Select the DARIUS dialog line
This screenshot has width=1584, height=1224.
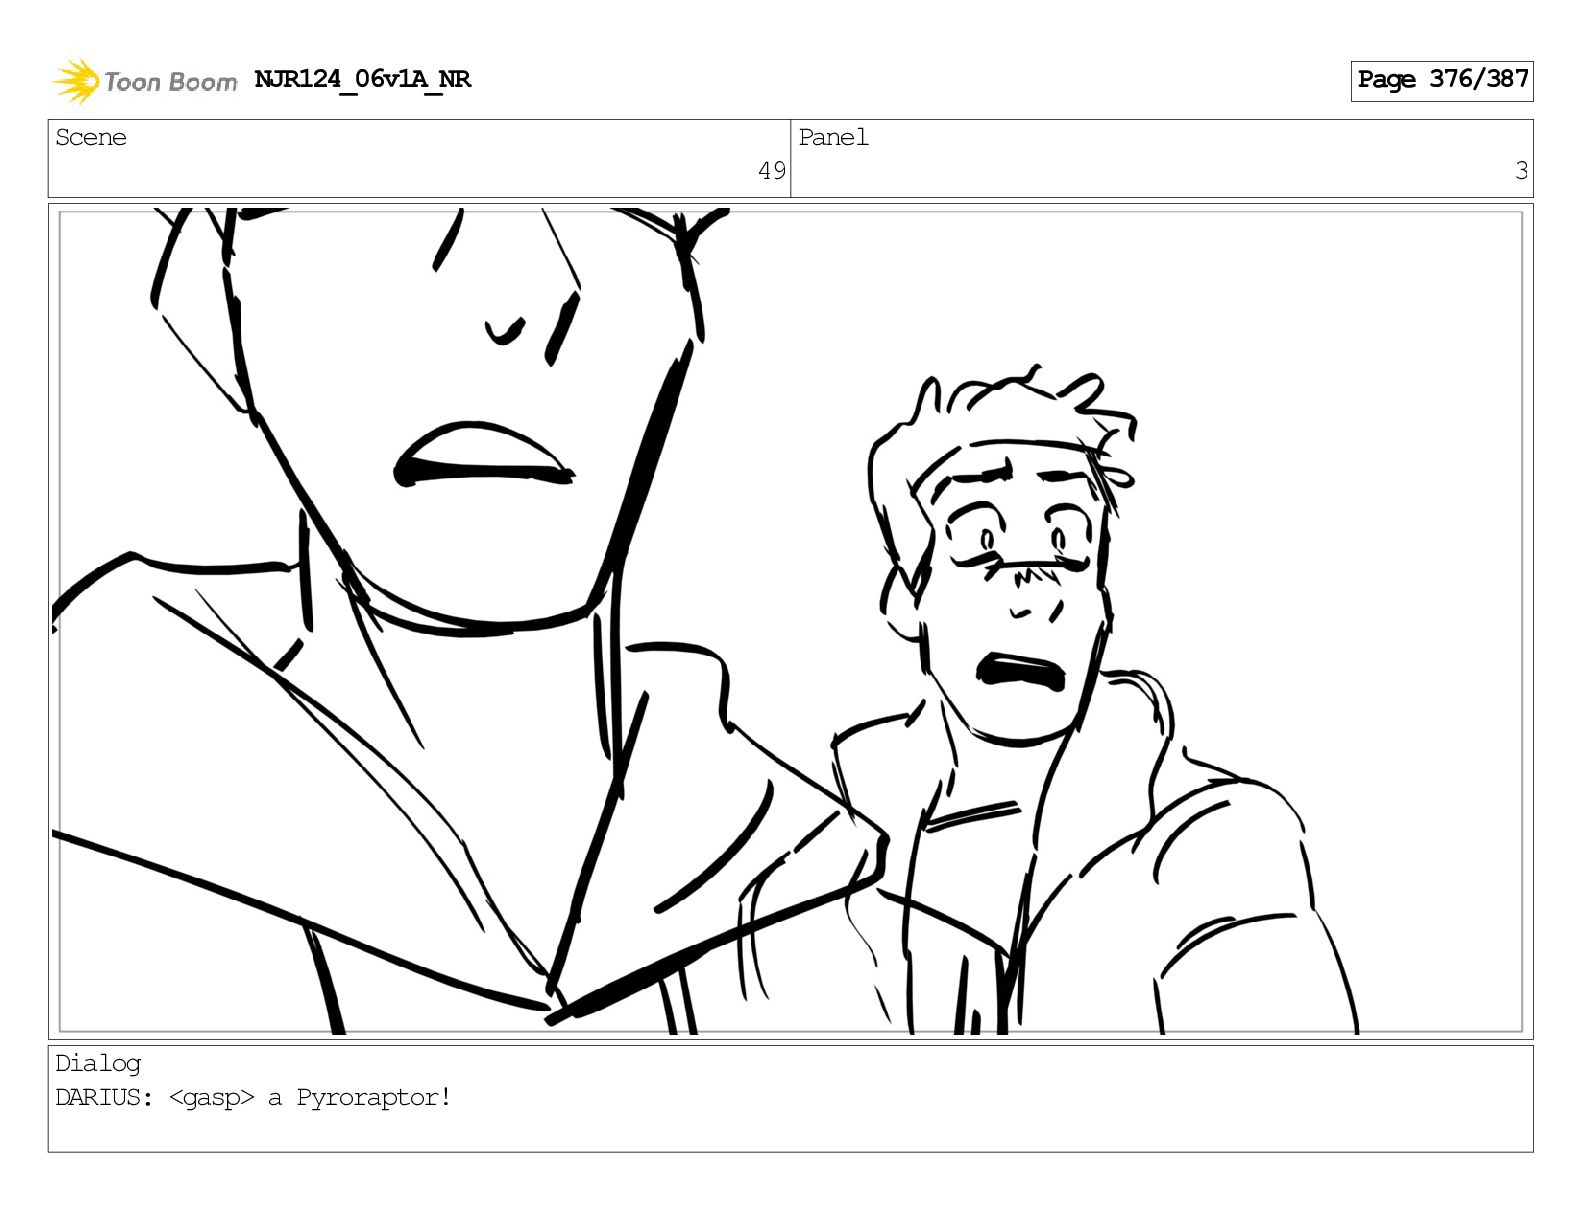[x=253, y=1097]
